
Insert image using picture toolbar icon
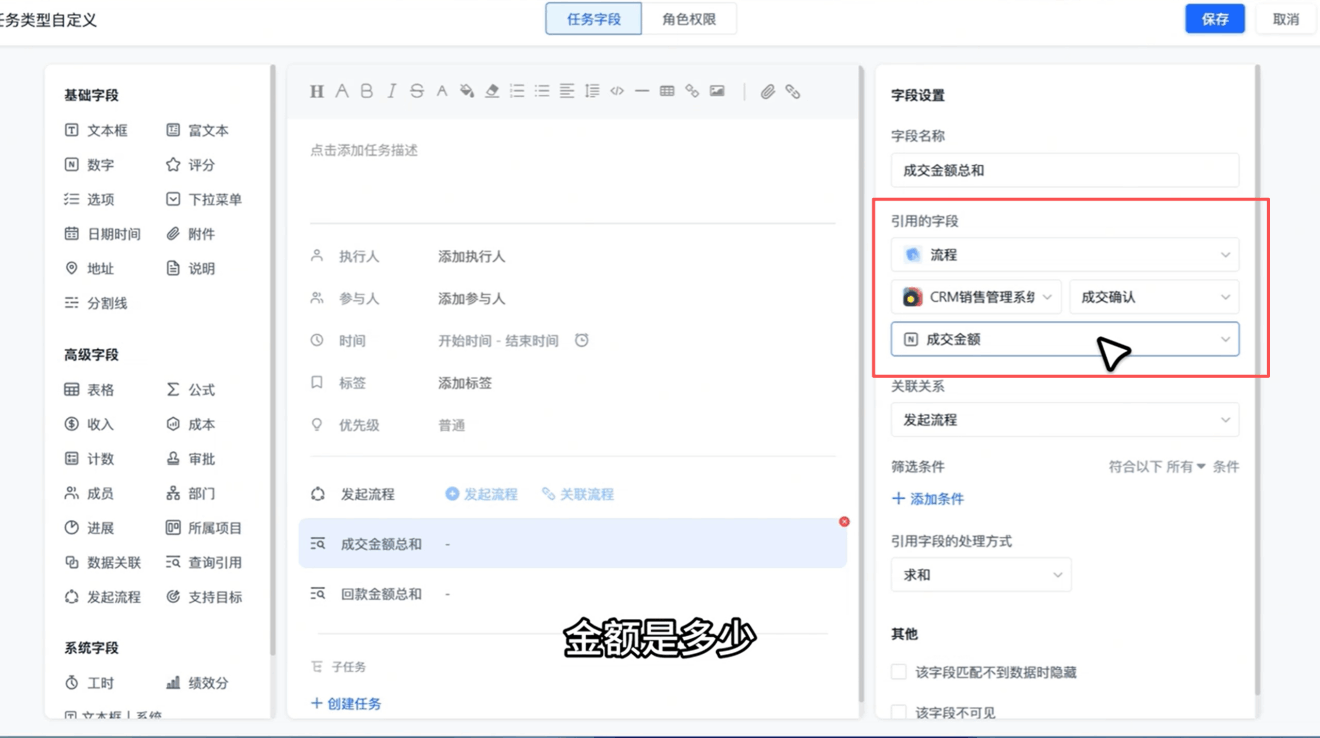717,91
